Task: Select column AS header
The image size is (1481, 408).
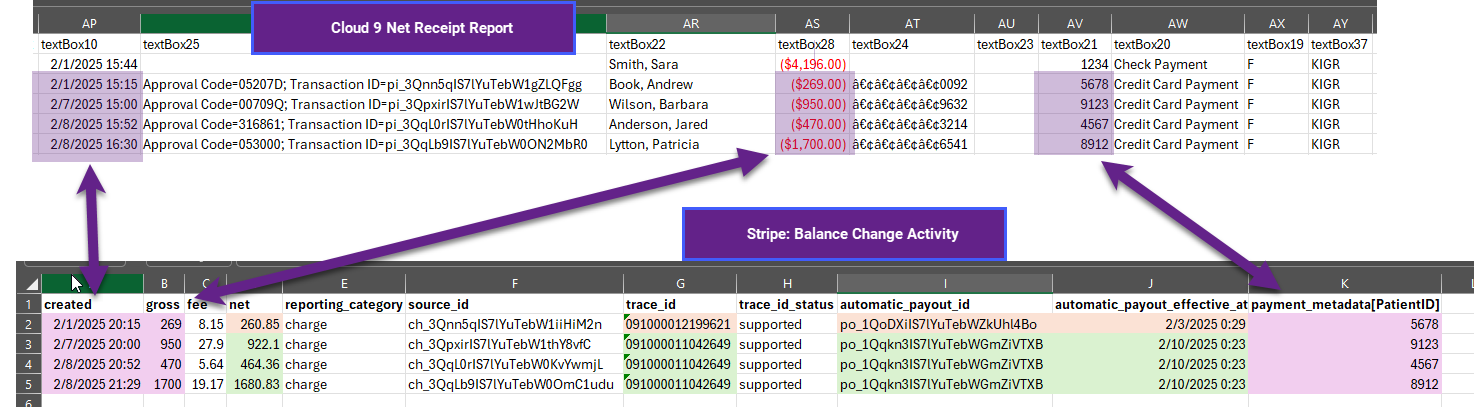Action: (812, 23)
